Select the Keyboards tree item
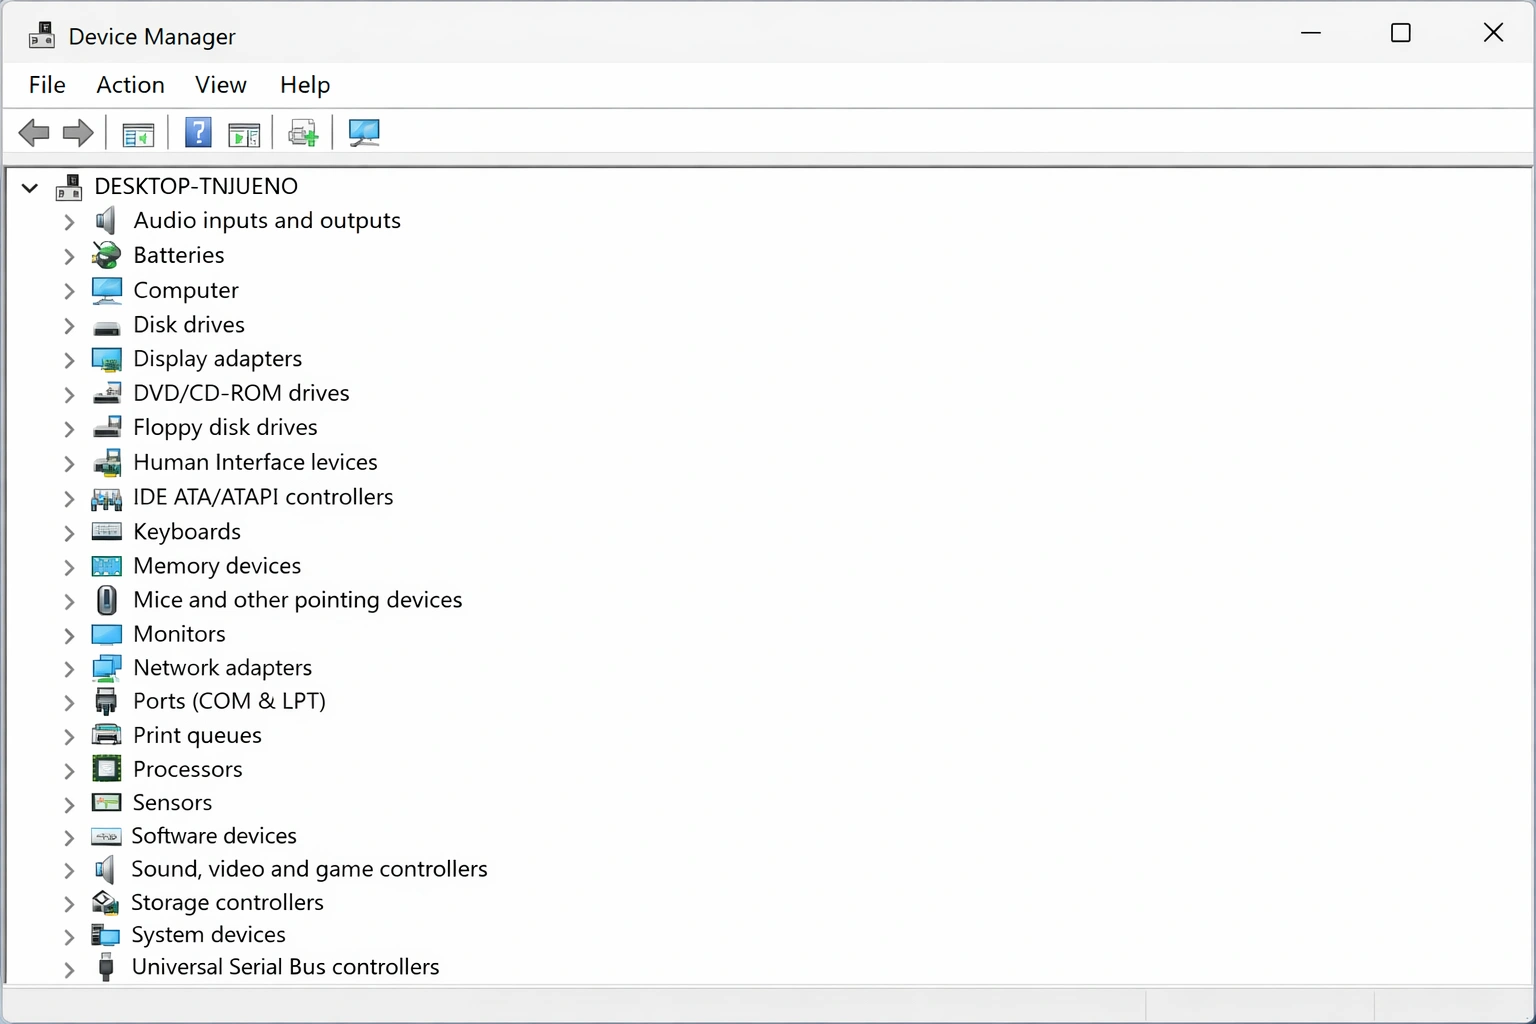This screenshot has height=1024, width=1536. click(x=186, y=531)
